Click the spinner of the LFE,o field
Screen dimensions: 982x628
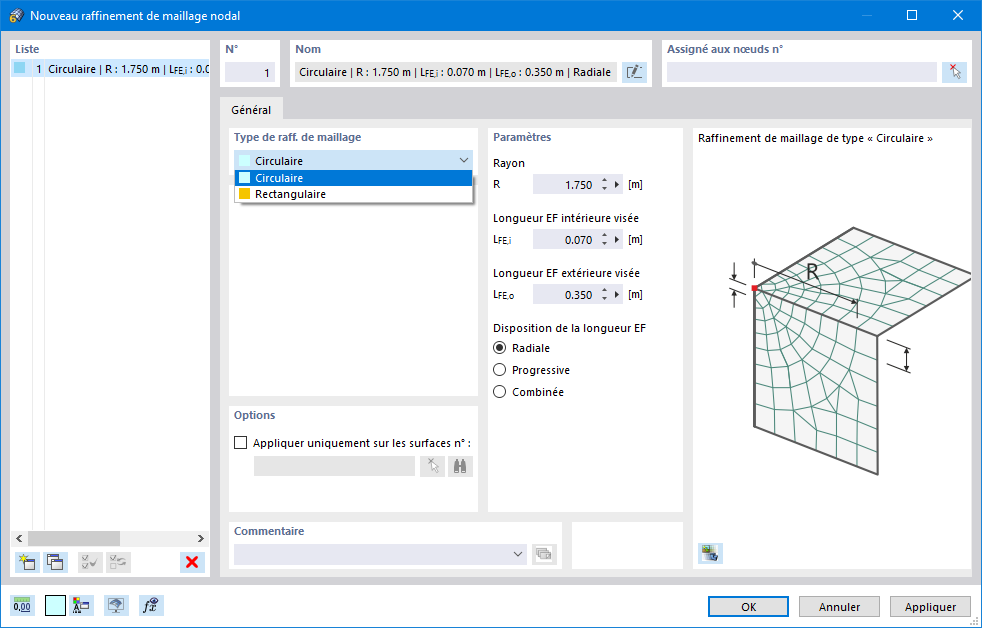coord(604,295)
